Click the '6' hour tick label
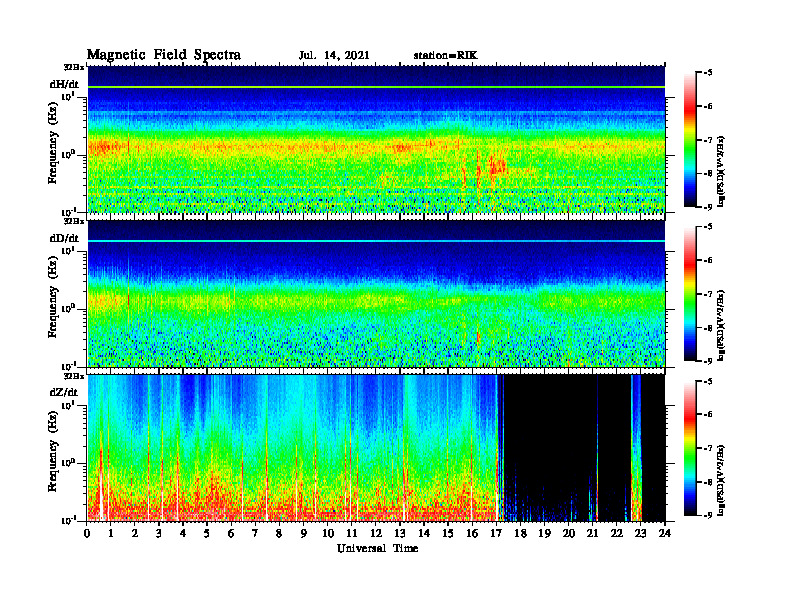Viewport: 792px width, 612px height. pos(231,534)
